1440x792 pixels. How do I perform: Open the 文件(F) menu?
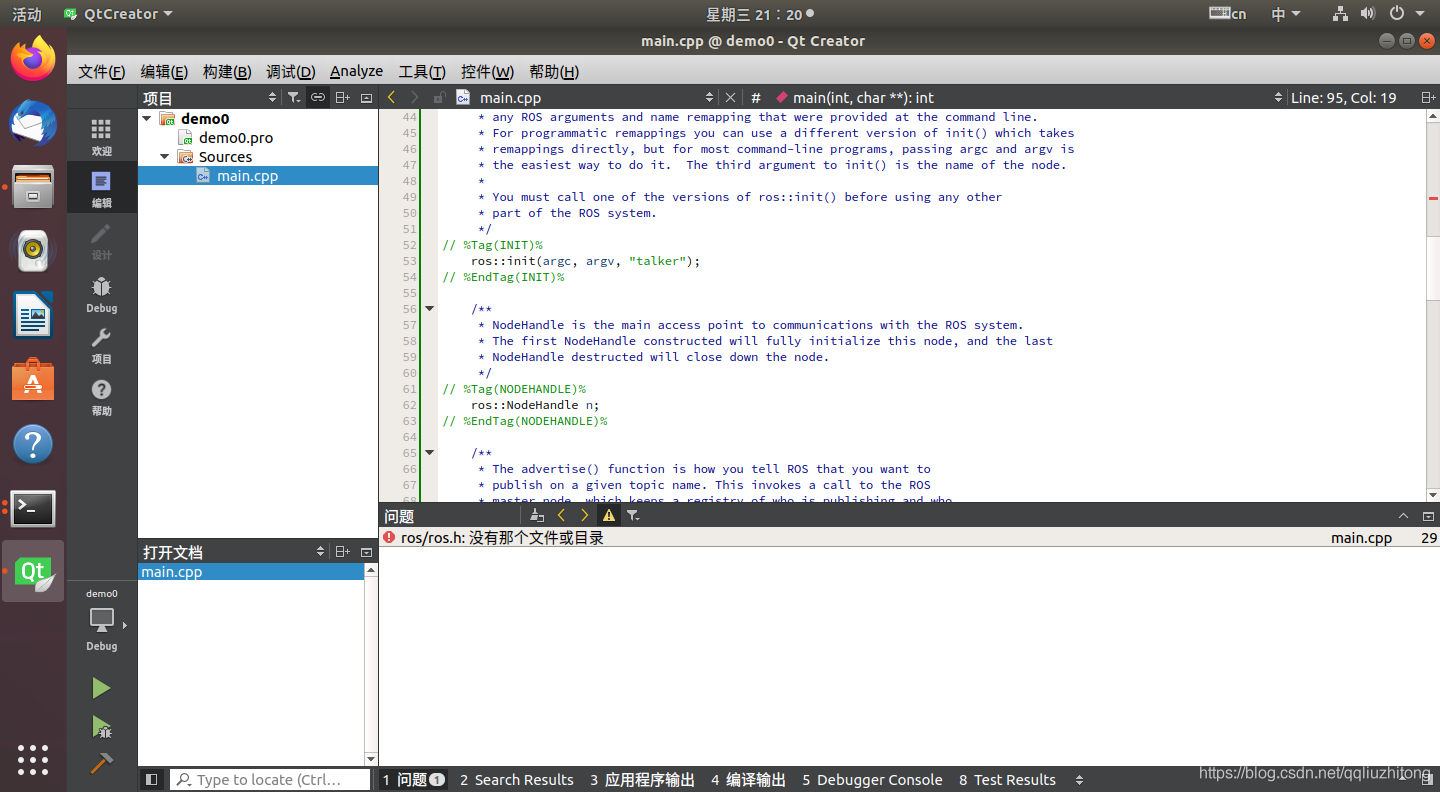click(x=102, y=71)
